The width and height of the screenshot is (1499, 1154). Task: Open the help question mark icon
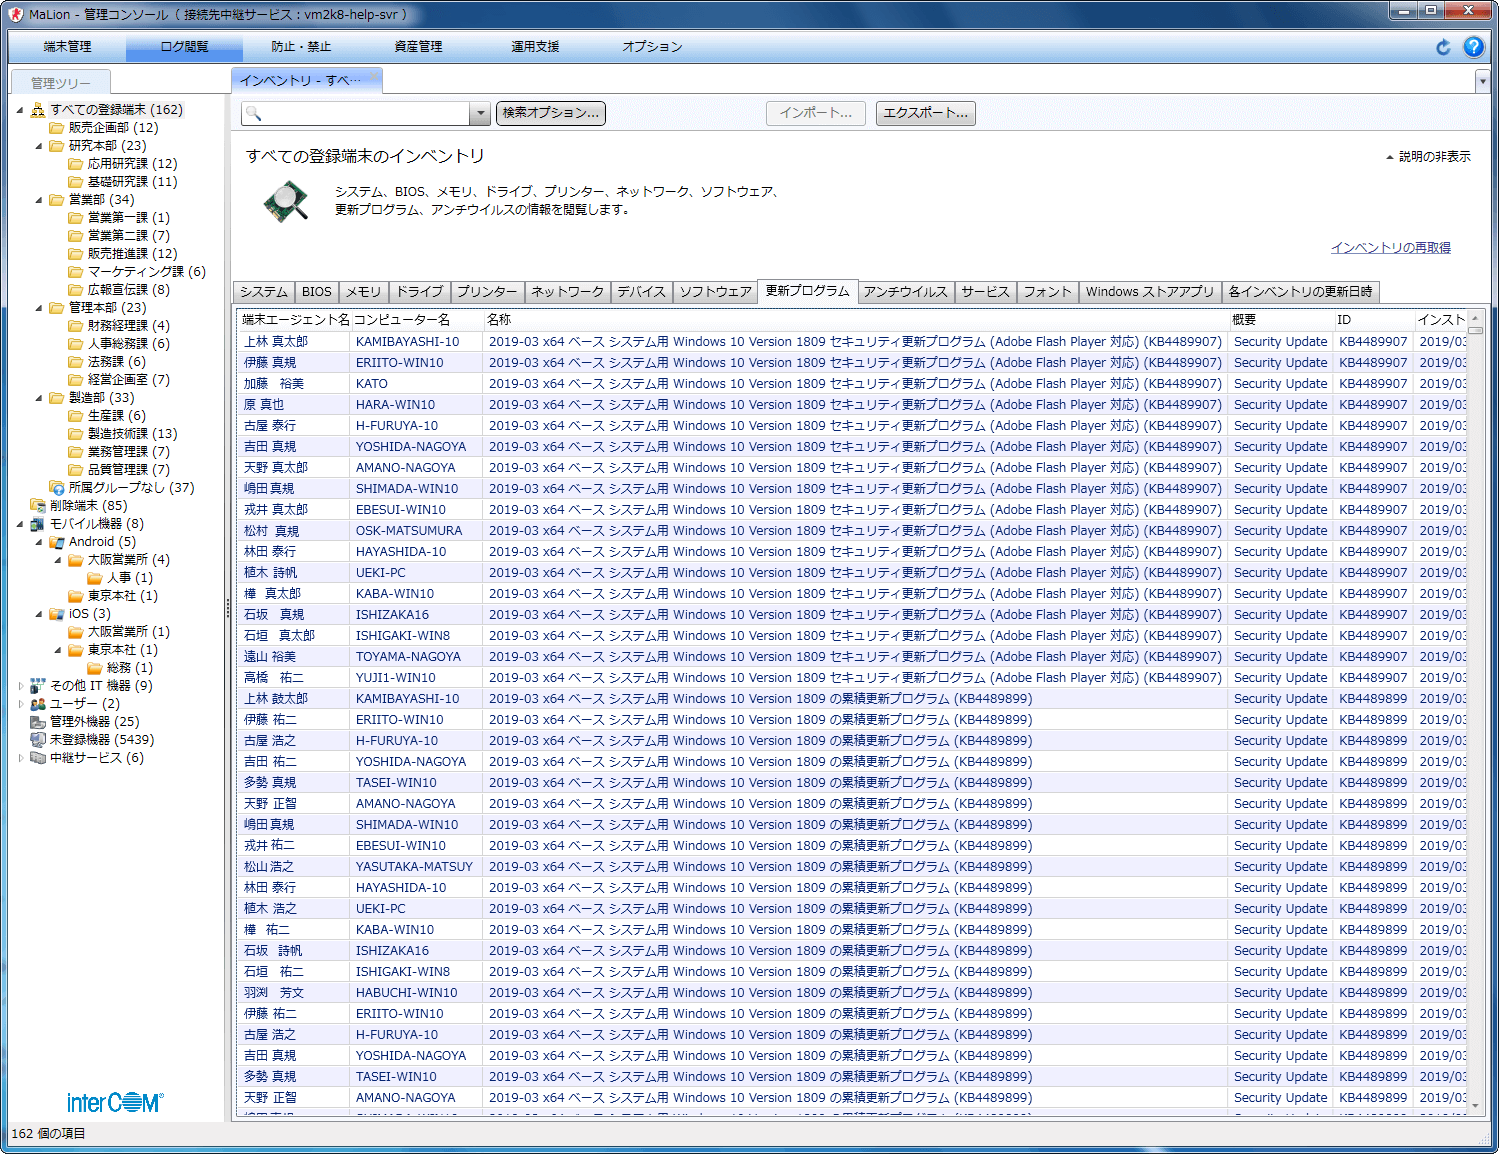coord(1473,47)
